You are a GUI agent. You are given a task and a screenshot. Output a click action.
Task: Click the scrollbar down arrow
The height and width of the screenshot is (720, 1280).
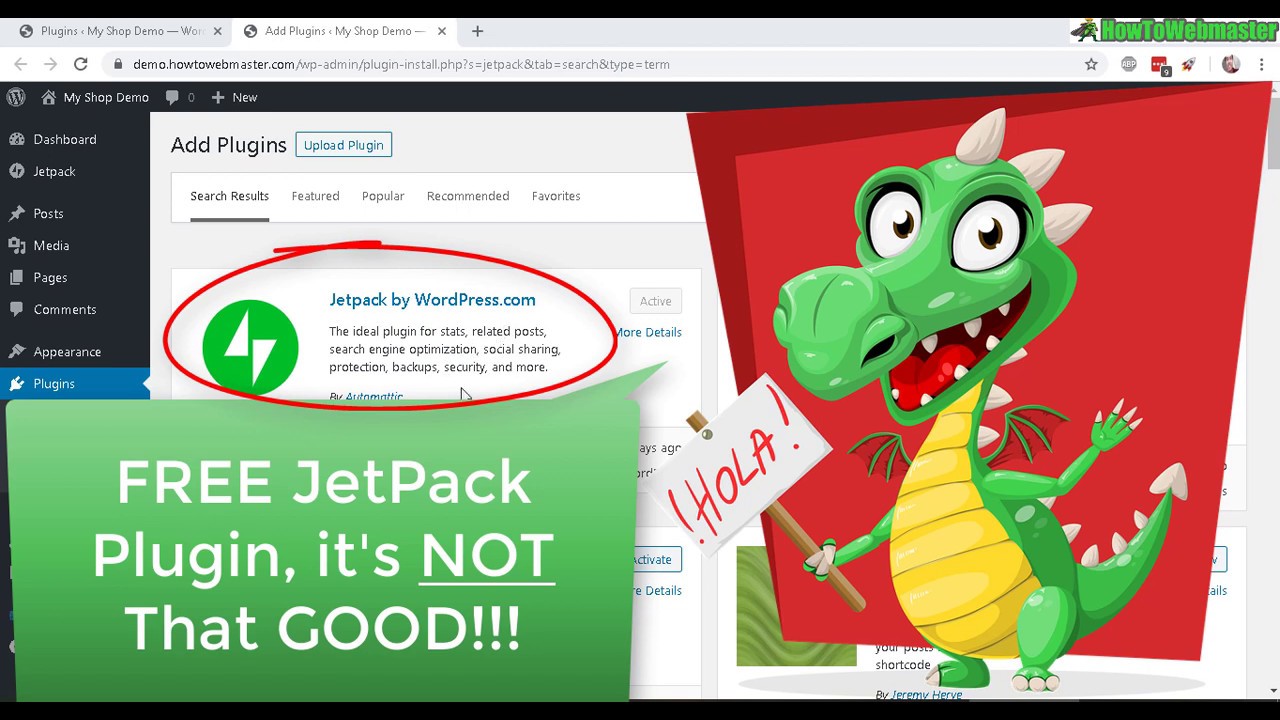[1273, 690]
